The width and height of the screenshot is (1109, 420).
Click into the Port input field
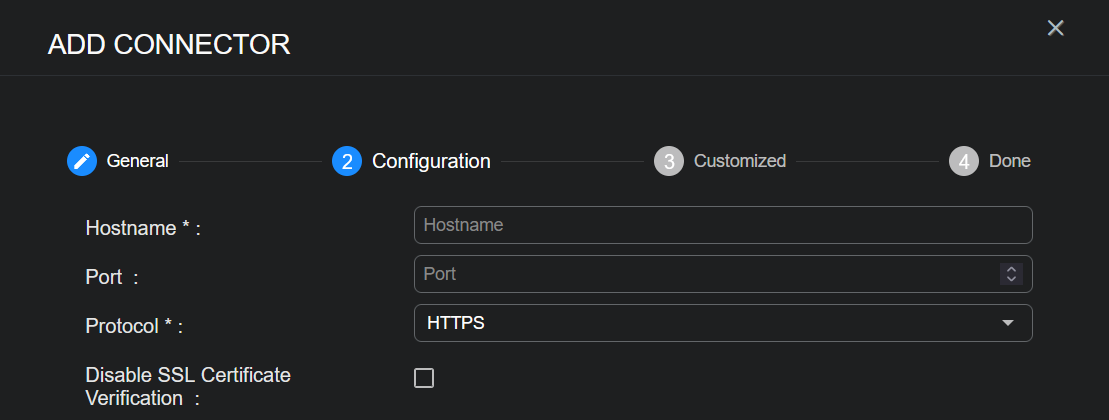pos(700,273)
